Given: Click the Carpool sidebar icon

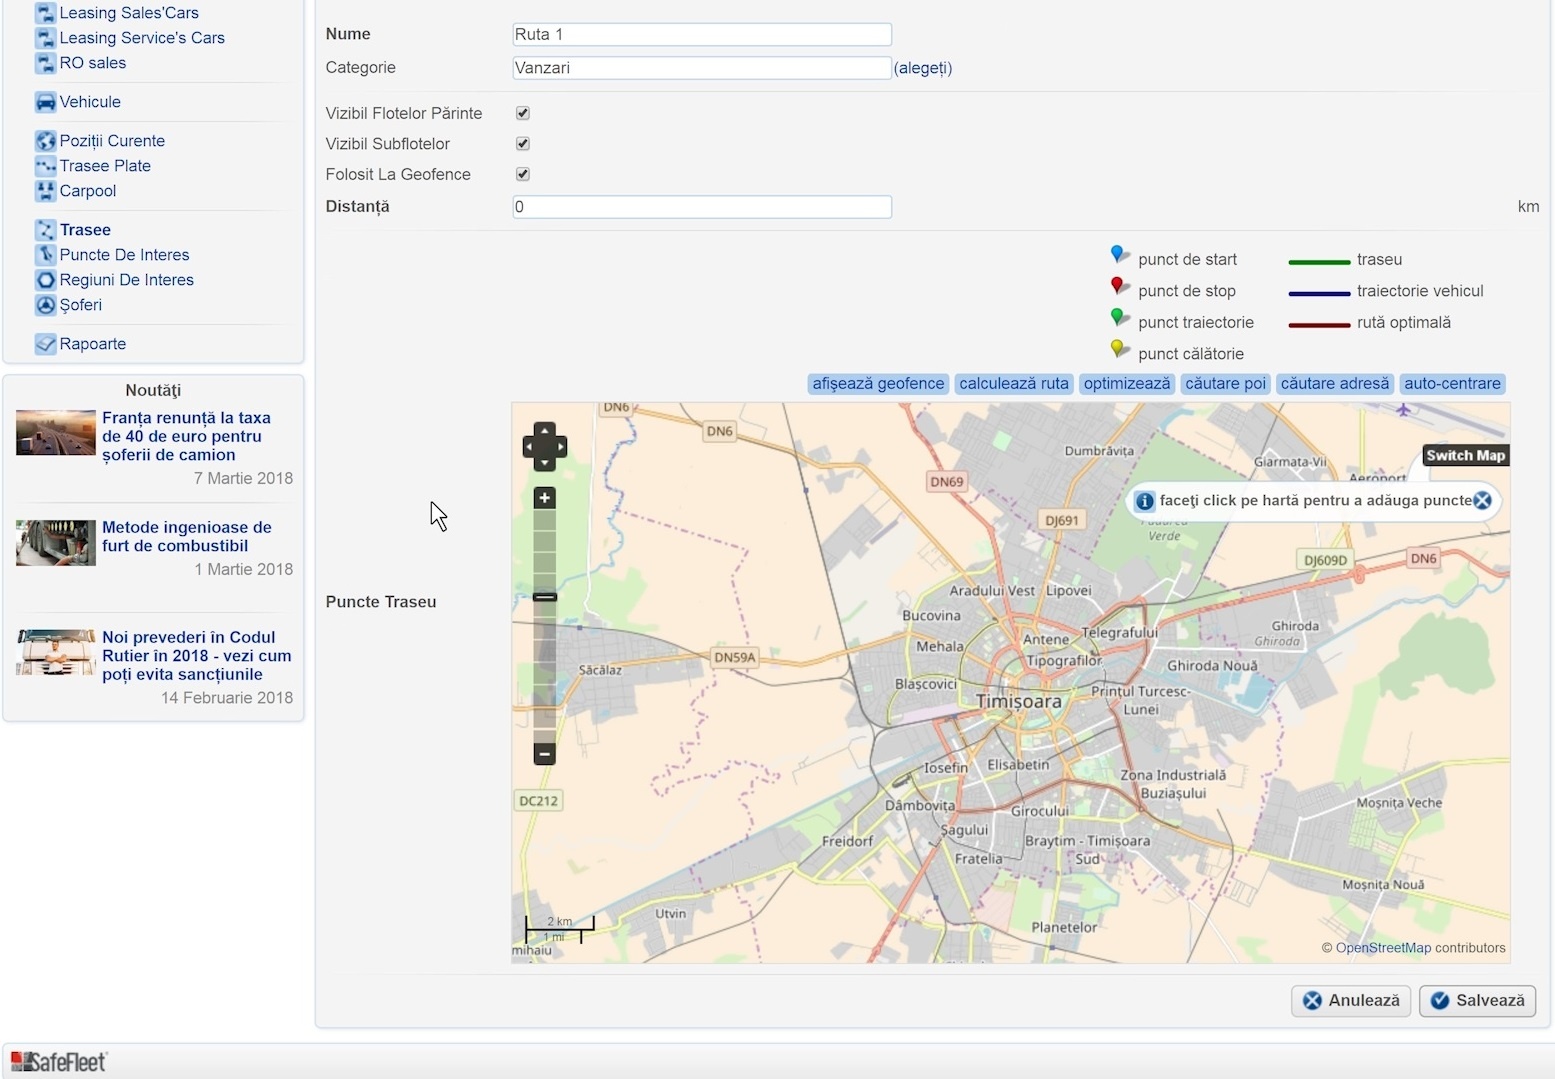Looking at the screenshot, I should (45, 191).
